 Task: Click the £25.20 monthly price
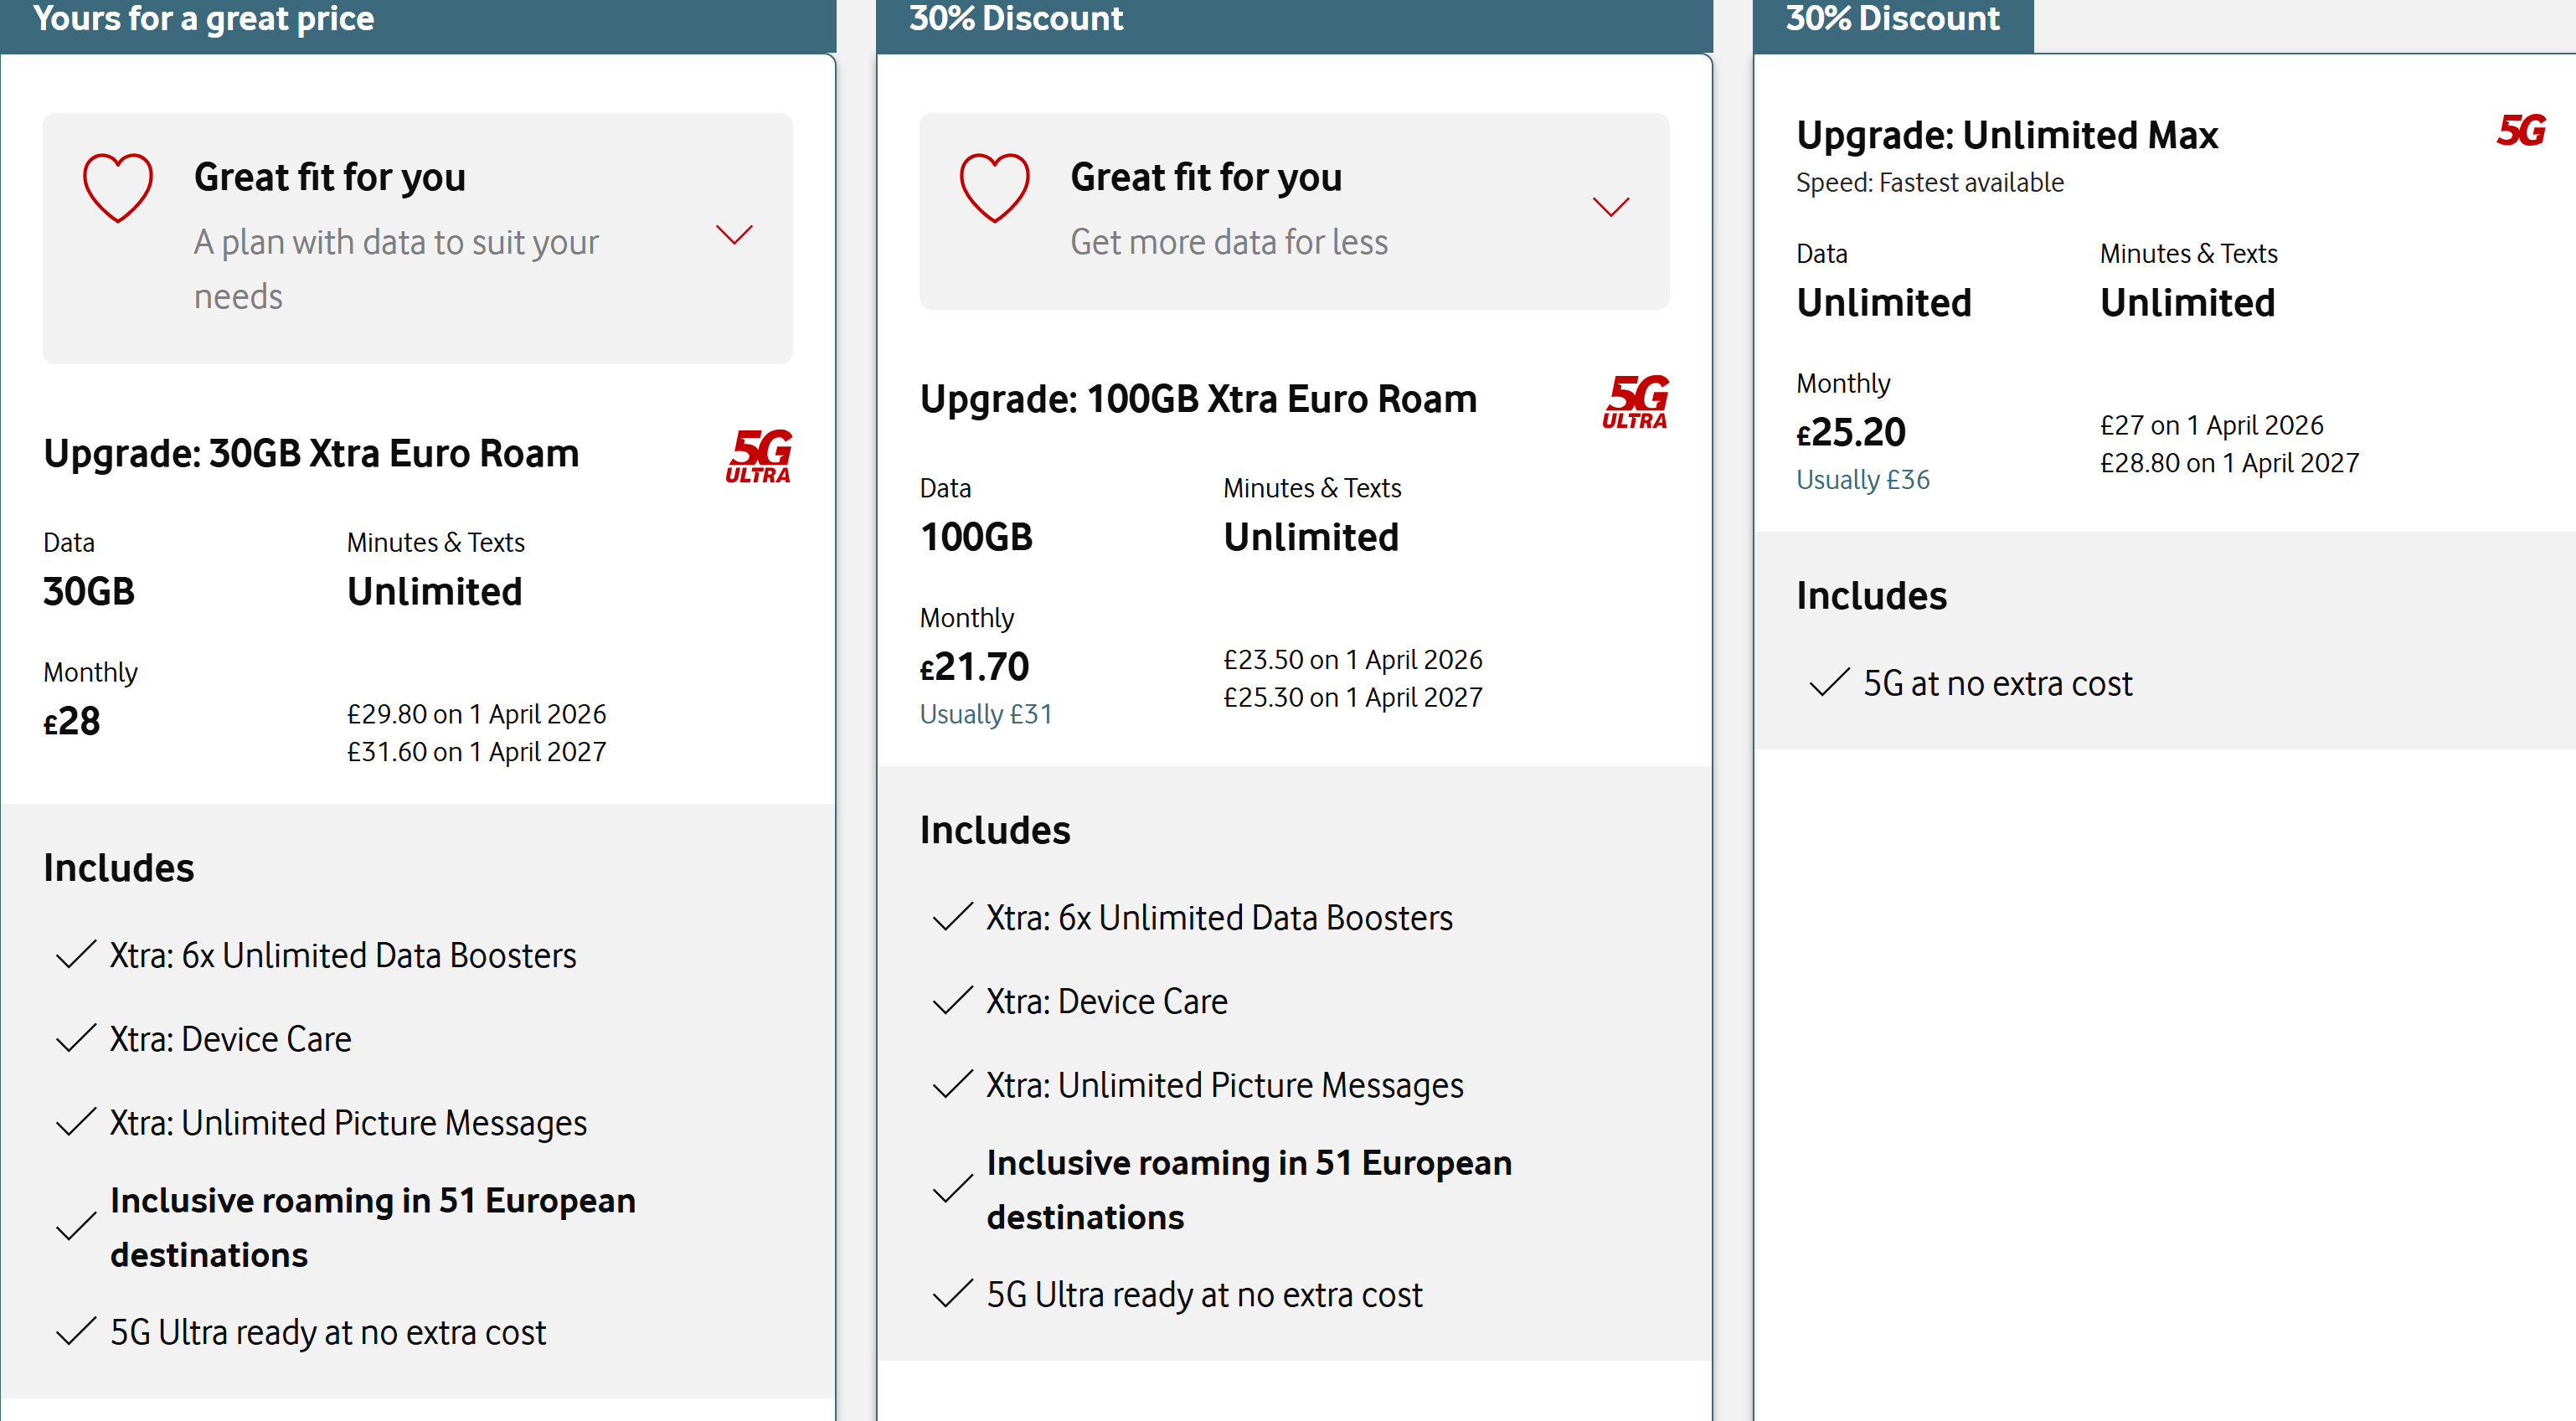click(1851, 433)
